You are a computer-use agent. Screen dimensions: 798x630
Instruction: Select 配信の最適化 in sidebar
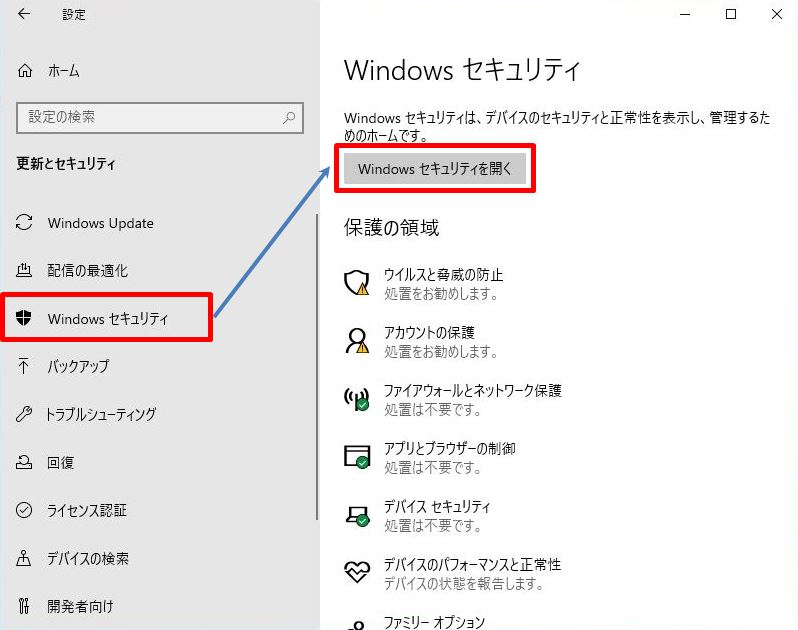point(88,270)
